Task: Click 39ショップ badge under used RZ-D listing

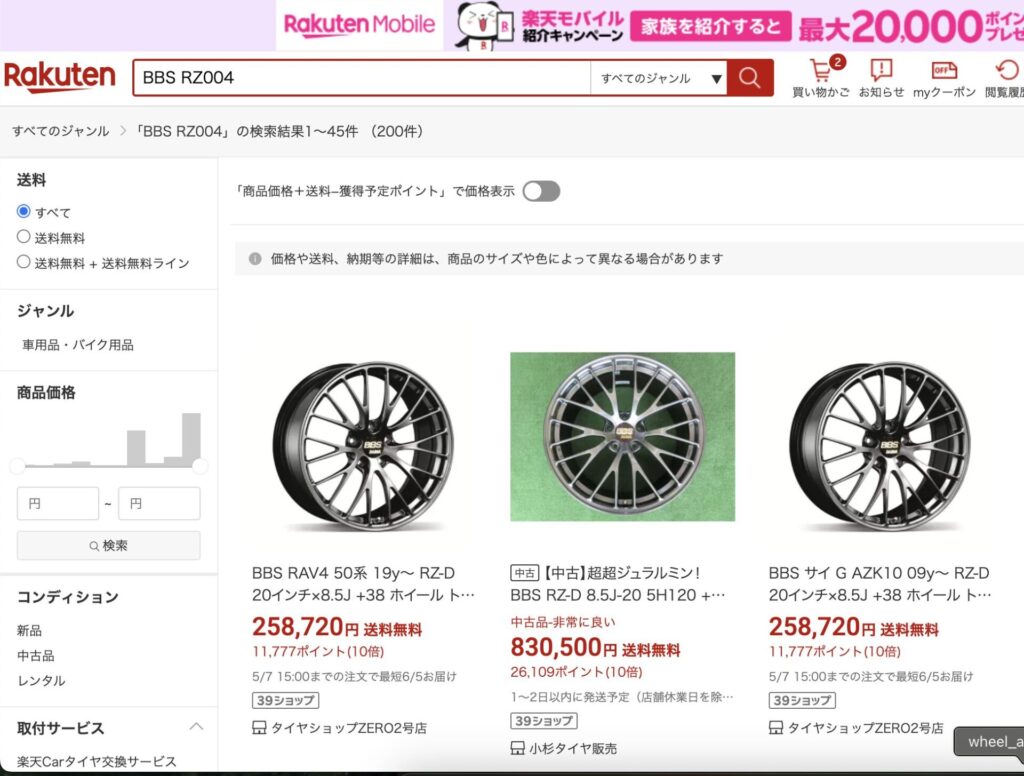Action: [543, 721]
